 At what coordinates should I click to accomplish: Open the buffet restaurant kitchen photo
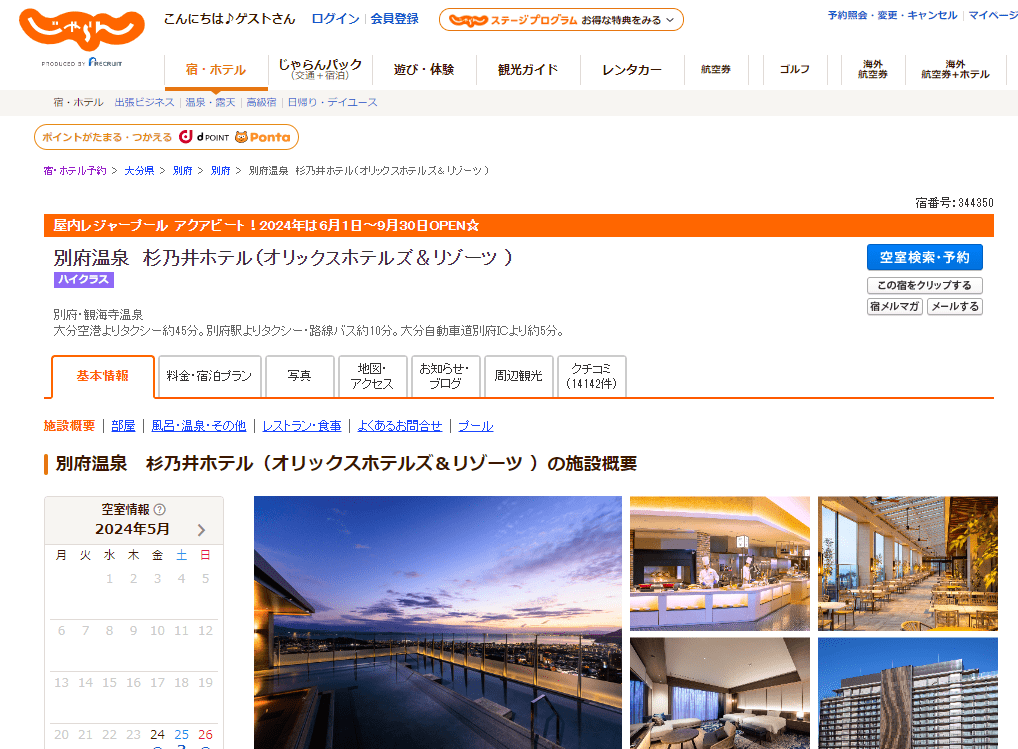point(719,562)
